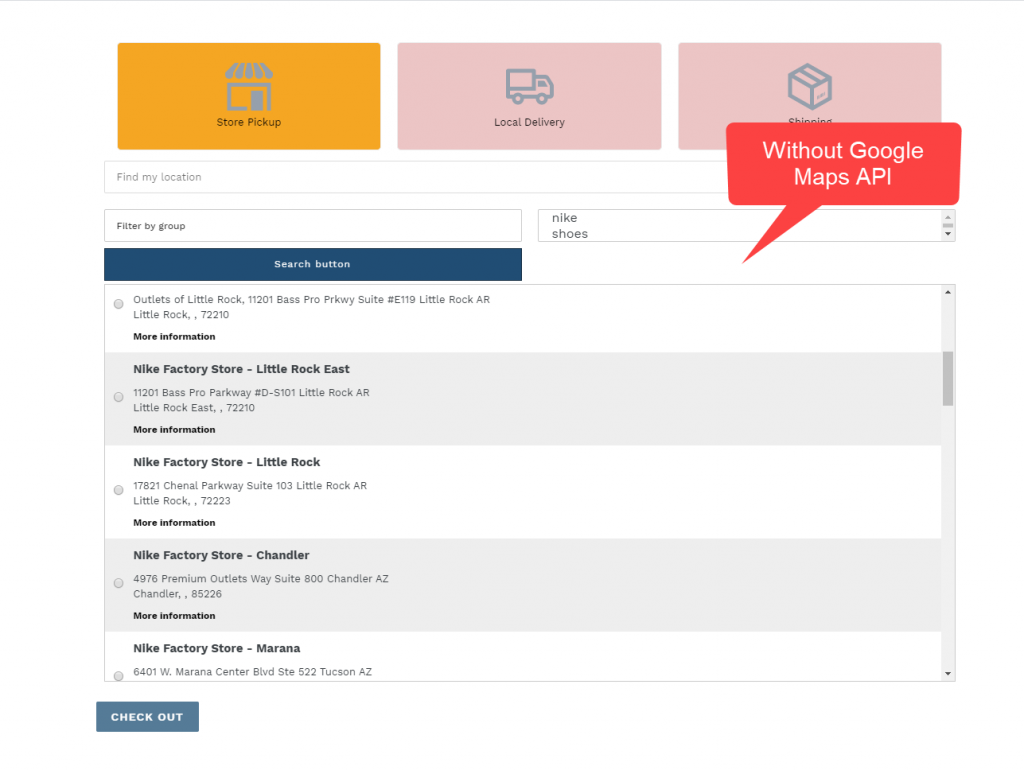1024x770 pixels.
Task: Select the Outlets of Little Rock radio button
Action: pyautogui.click(x=119, y=304)
